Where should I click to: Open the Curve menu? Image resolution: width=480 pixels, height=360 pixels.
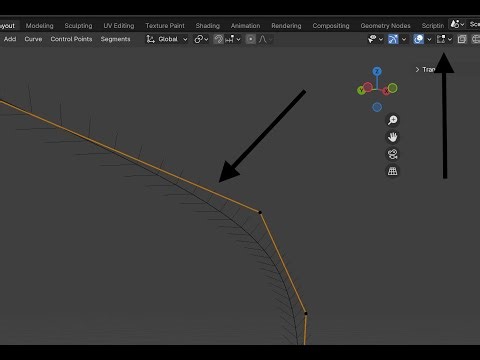pyautogui.click(x=33, y=39)
